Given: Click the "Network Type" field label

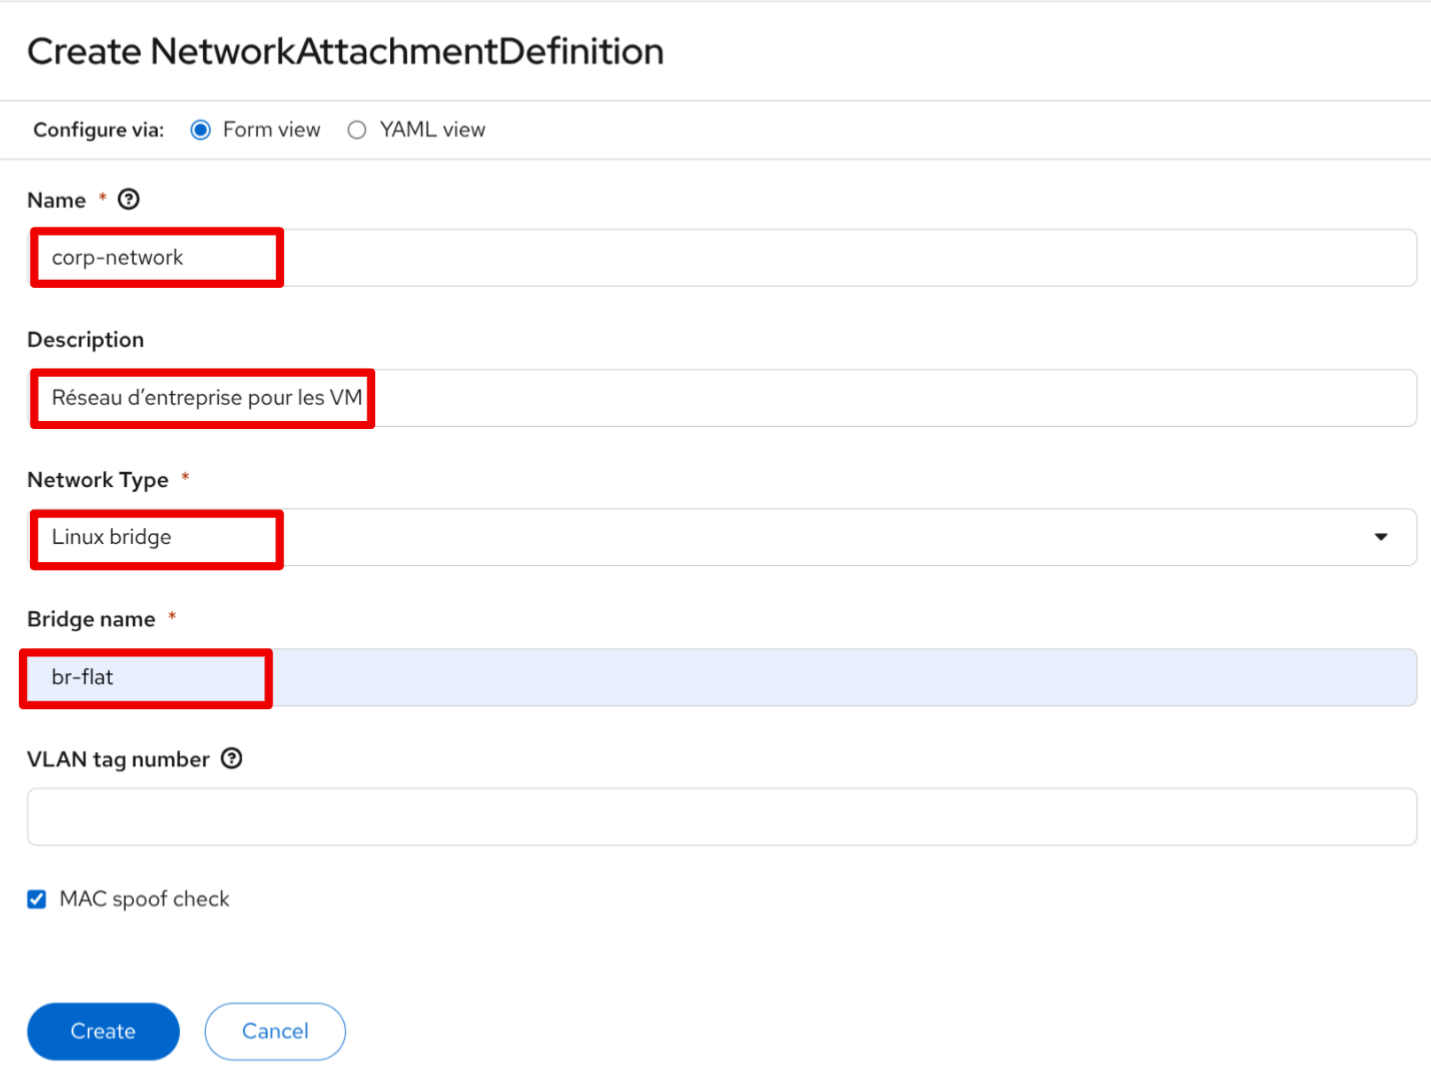Looking at the screenshot, I should click(98, 480).
